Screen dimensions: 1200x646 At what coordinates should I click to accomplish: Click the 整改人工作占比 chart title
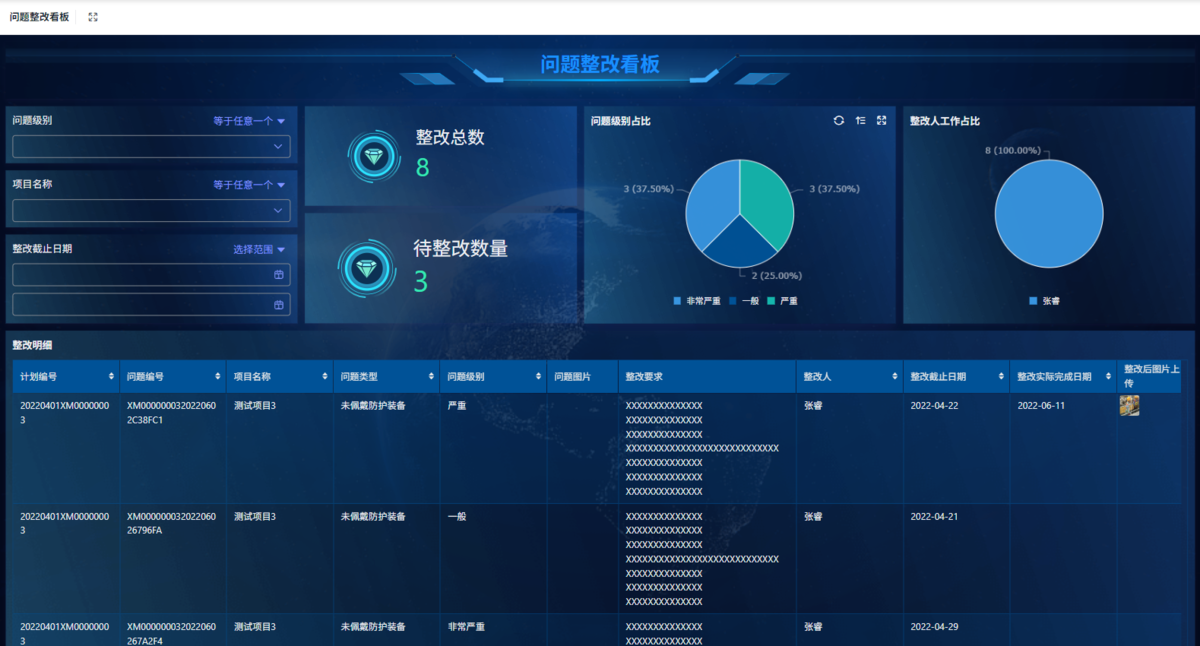tap(944, 121)
